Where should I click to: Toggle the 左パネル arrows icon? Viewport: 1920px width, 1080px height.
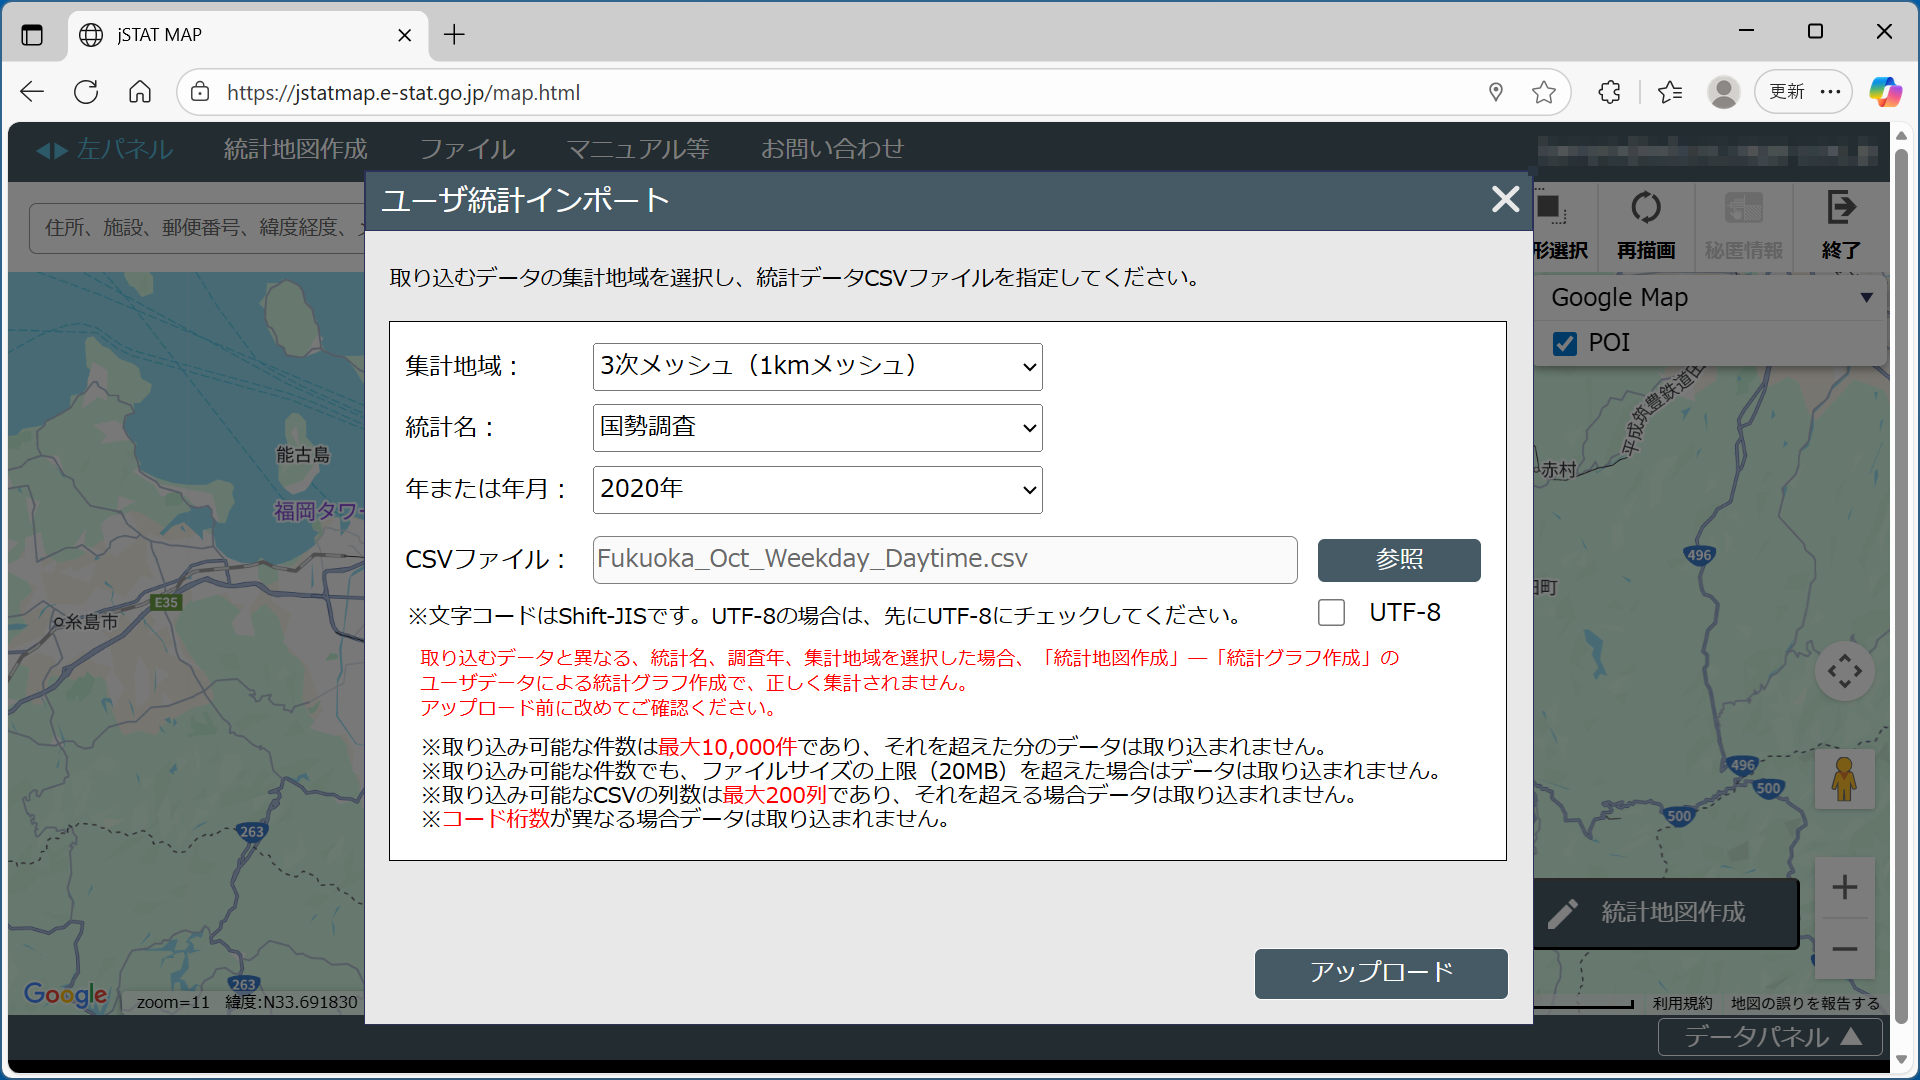(52, 150)
